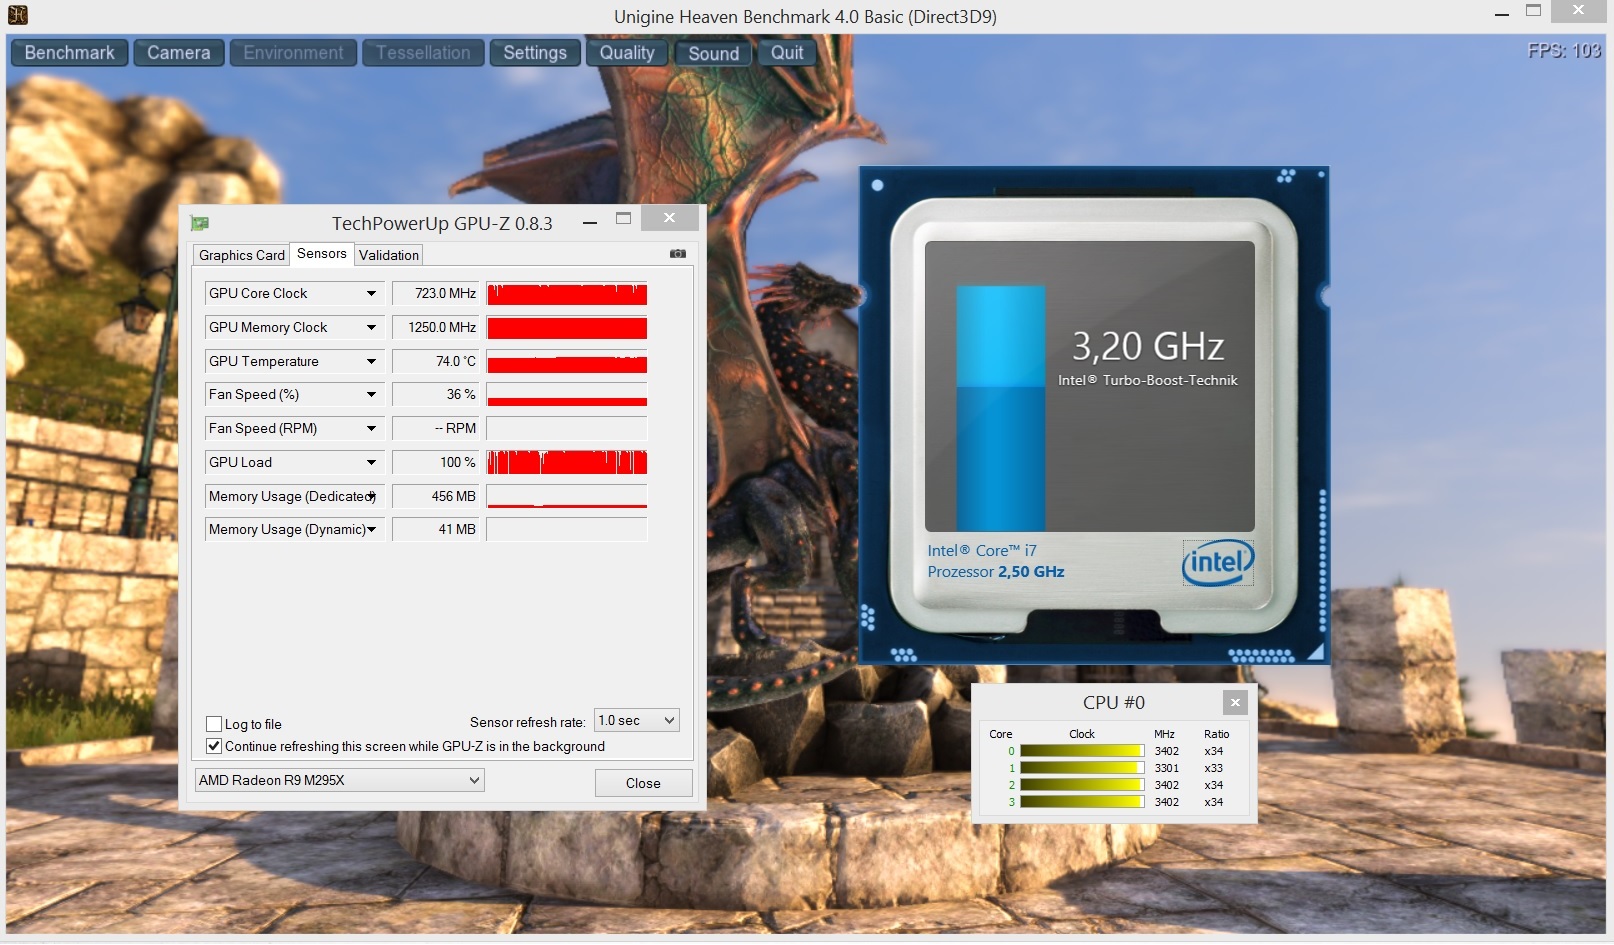Click the 1250.0 MHz memory clock value
This screenshot has width=1614, height=945.
[x=435, y=327]
